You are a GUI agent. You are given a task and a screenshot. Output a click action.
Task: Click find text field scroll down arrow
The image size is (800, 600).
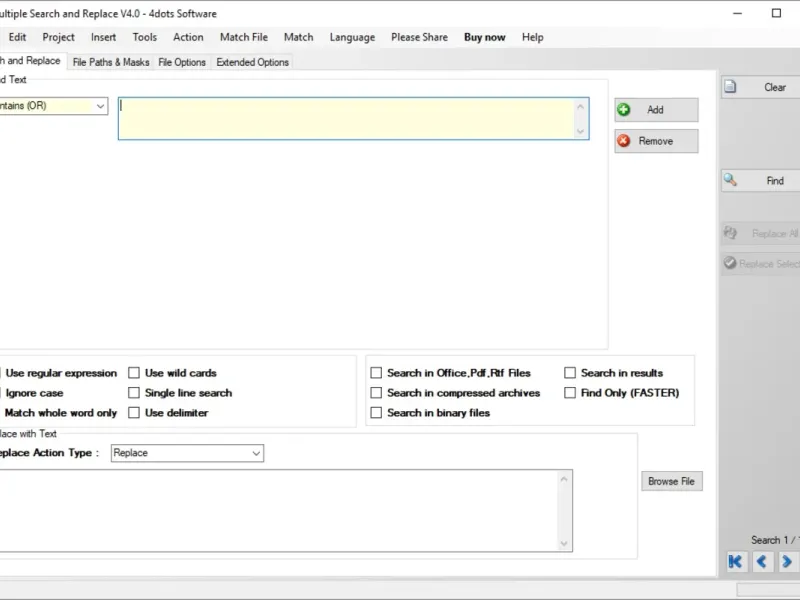[x=581, y=131]
